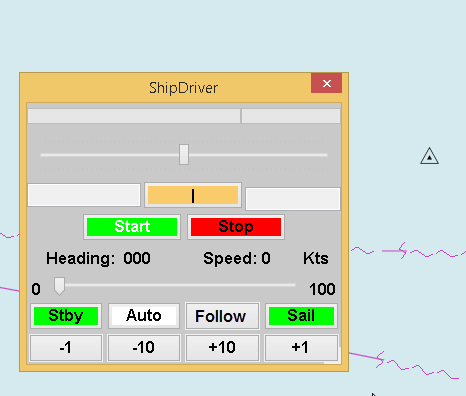Image resolution: width=466 pixels, height=396 pixels.
Task: Select the left empty field beside rudder indicator
Action: pos(84,195)
